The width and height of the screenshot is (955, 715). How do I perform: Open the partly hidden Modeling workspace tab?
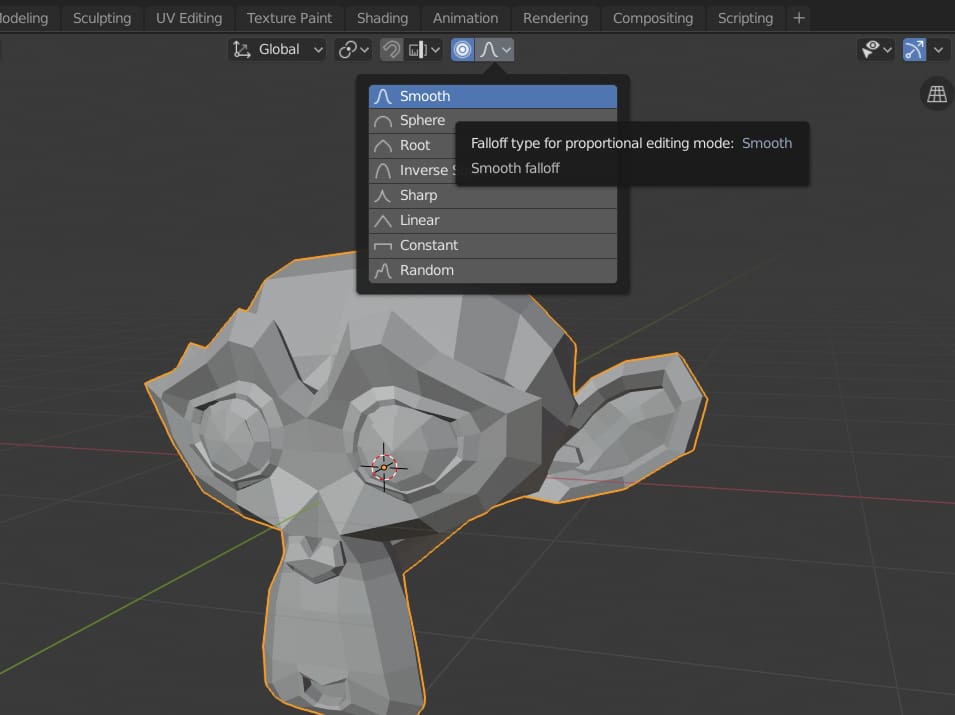click(23, 18)
